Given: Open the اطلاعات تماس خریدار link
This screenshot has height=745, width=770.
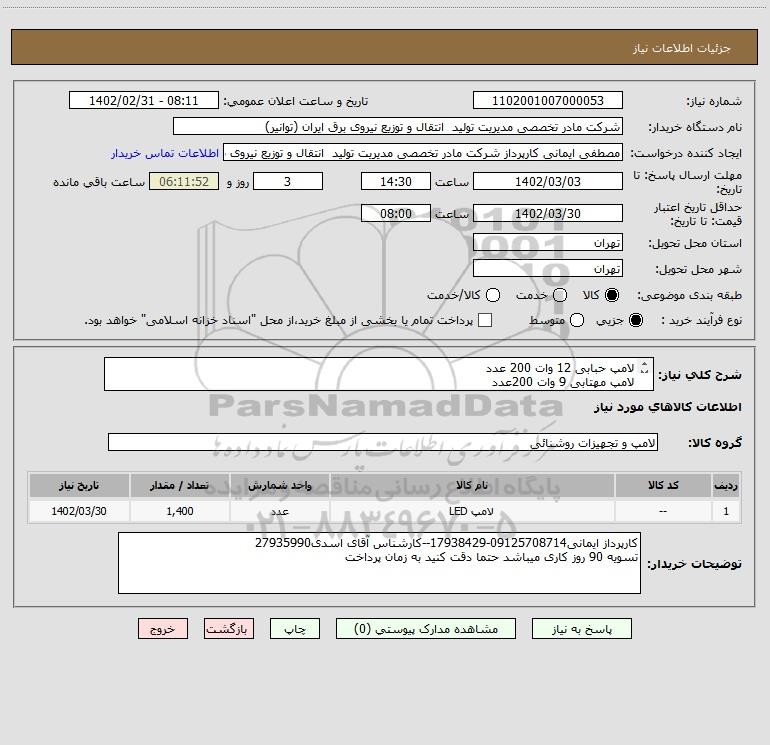Looking at the screenshot, I should click(x=165, y=153).
